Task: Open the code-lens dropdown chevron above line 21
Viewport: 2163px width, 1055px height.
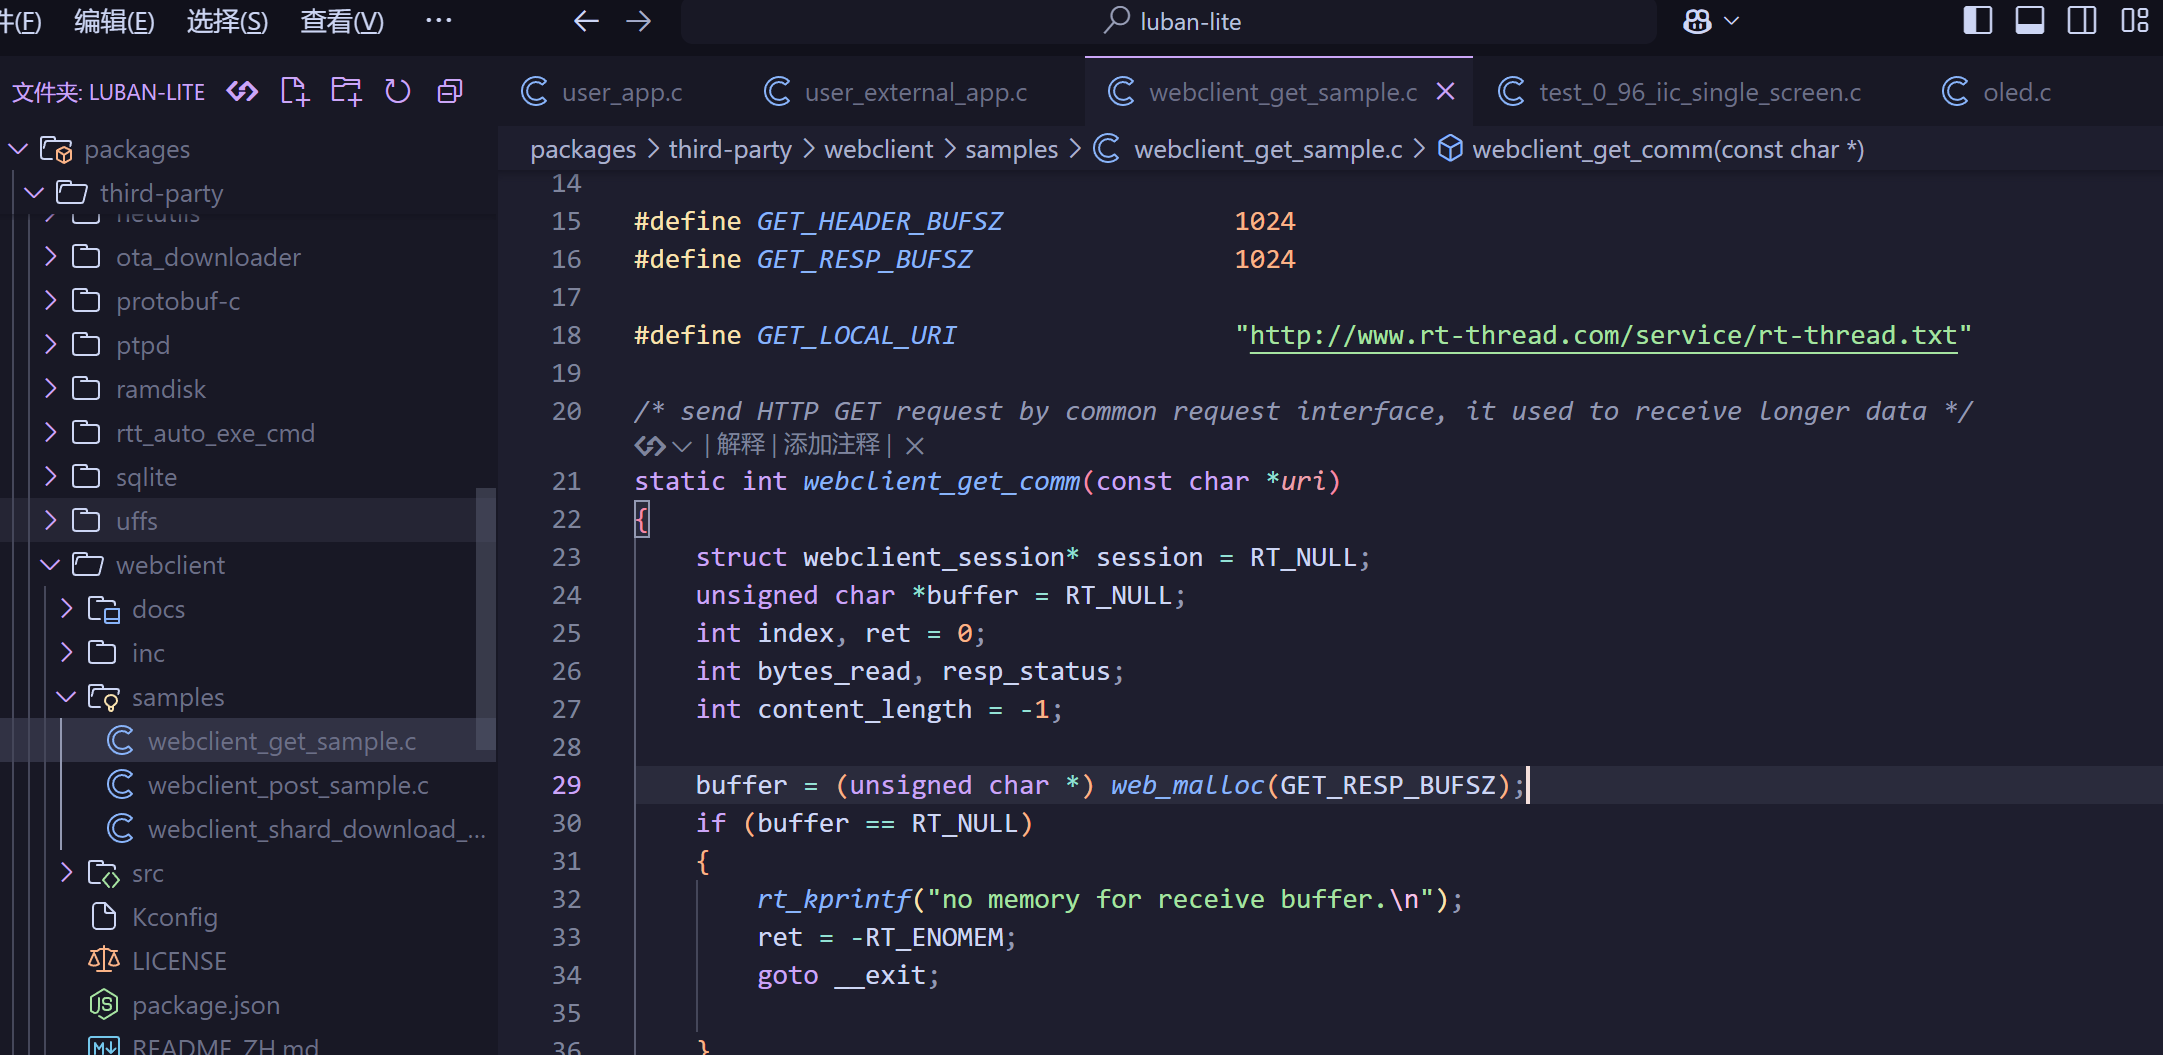Action: click(x=682, y=446)
